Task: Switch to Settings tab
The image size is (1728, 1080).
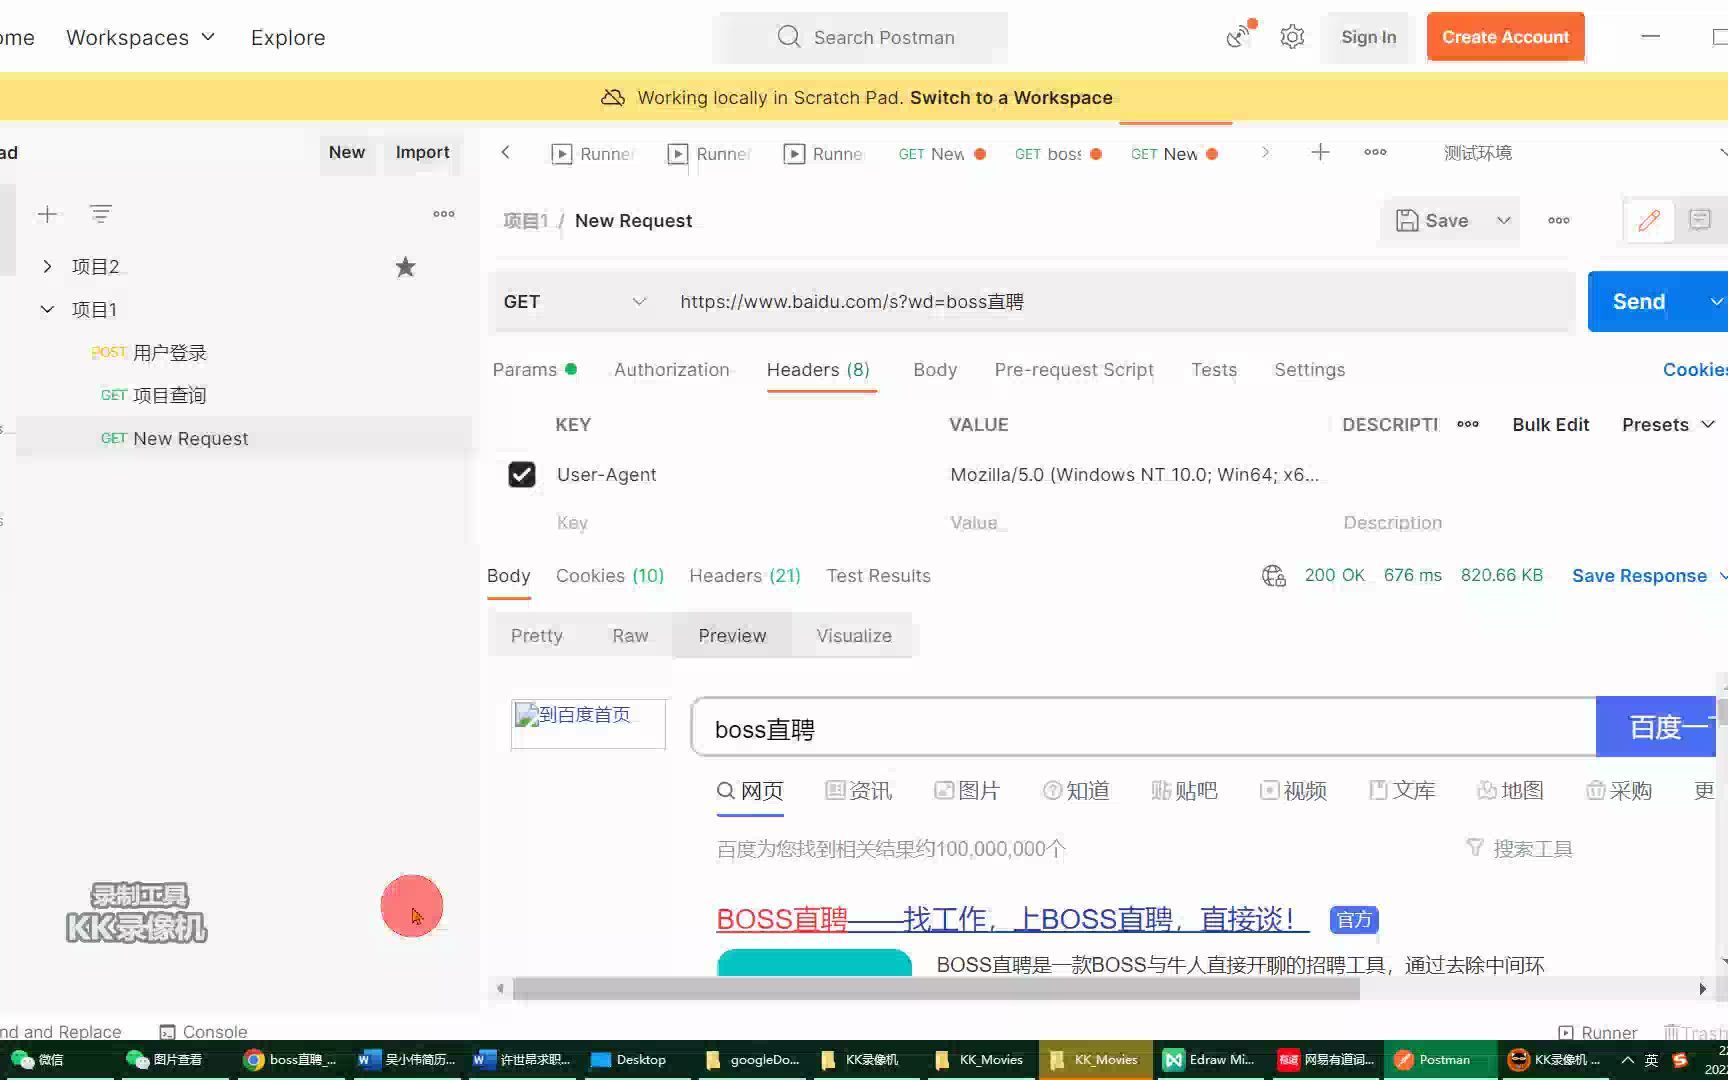Action: click(1309, 370)
